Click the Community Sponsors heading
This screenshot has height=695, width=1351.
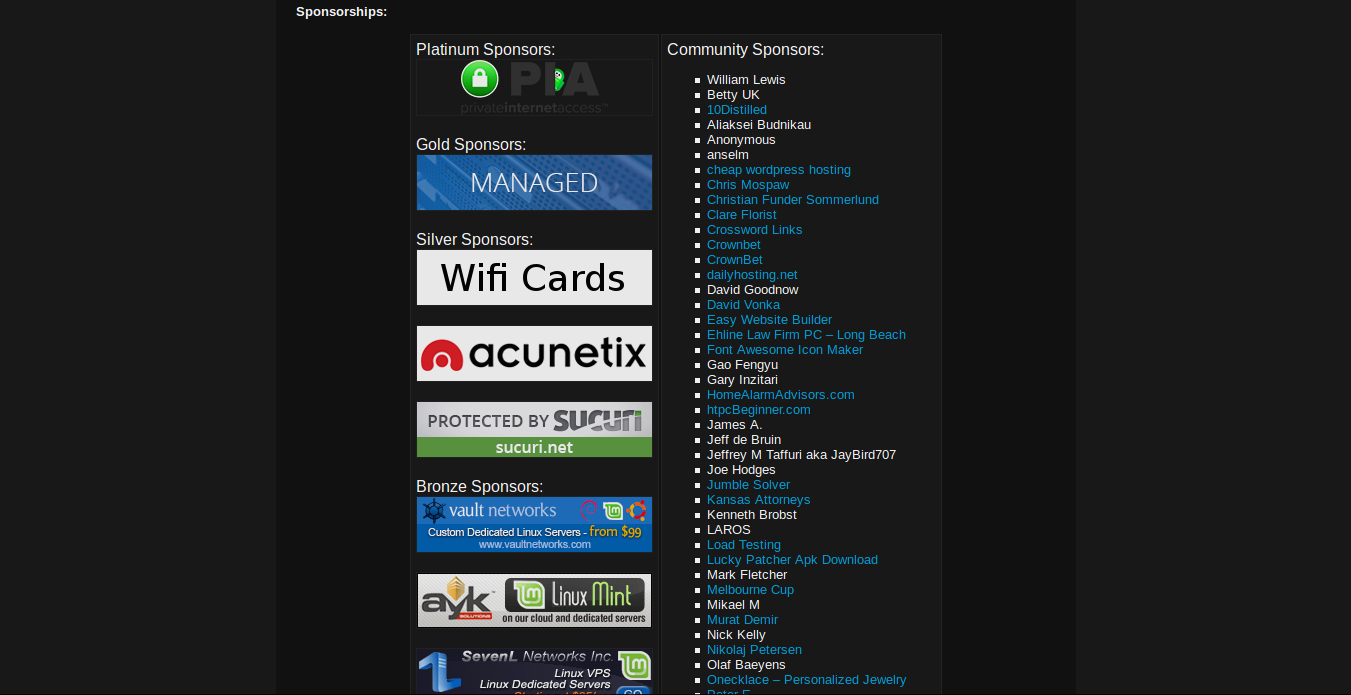coord(746,50)
